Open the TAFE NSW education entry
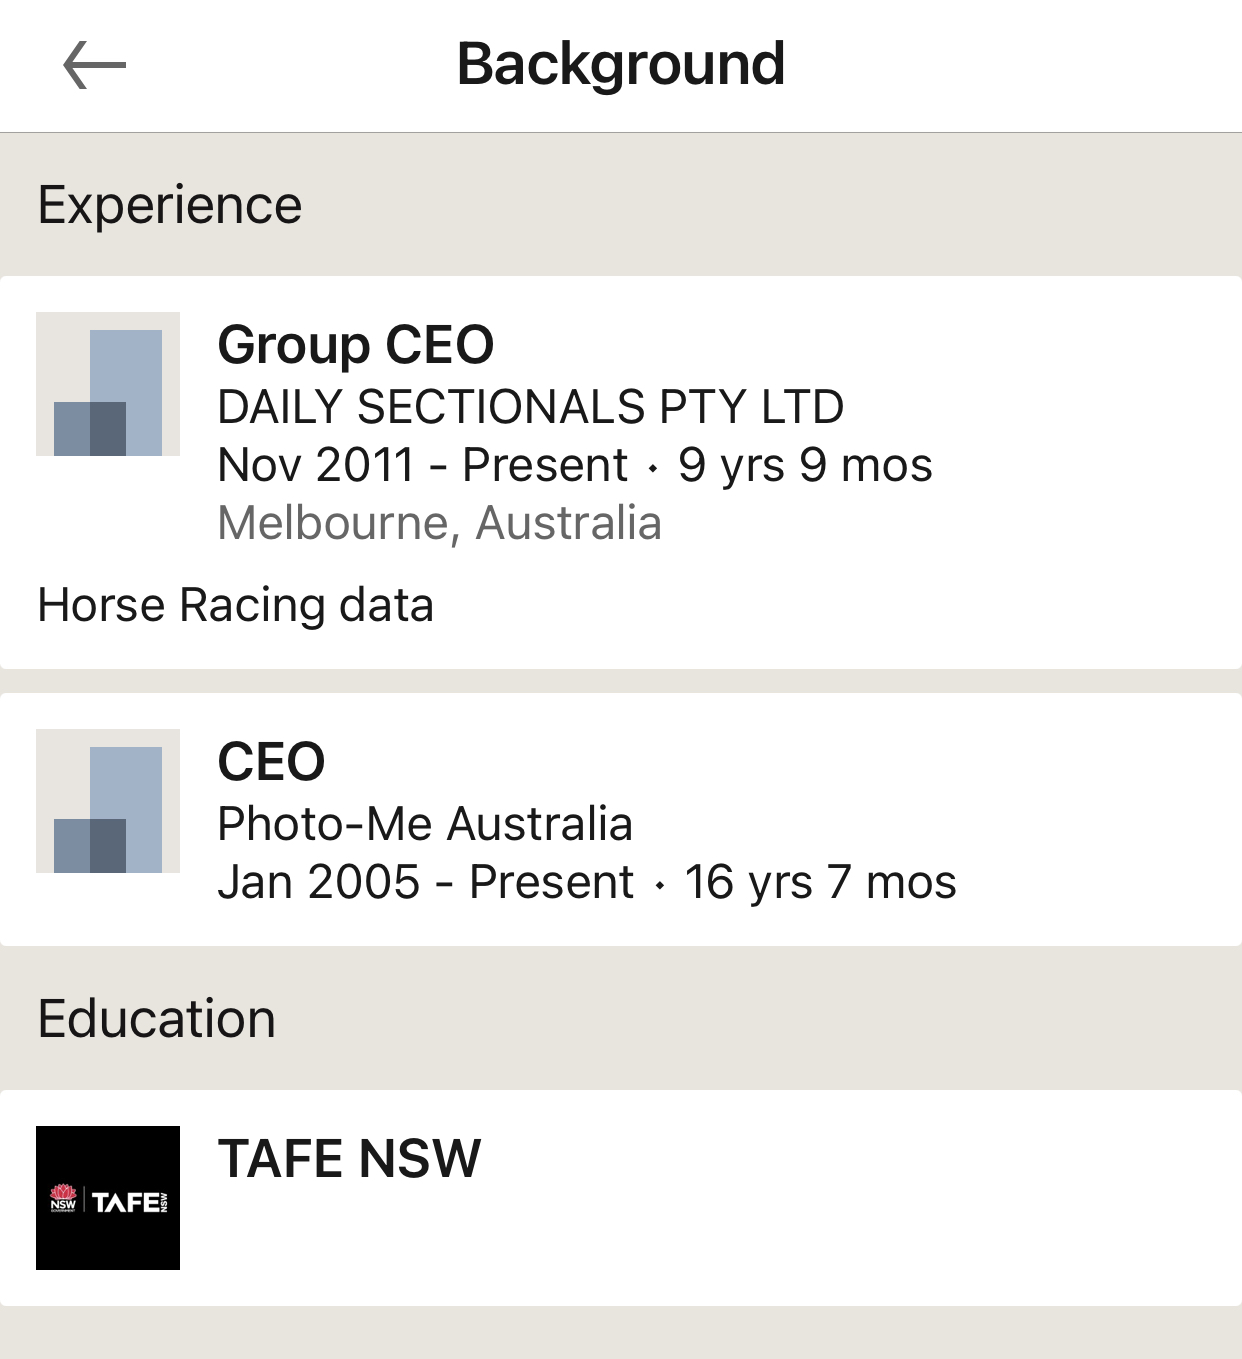Viewport: 1242px width, 1359px height. [x=621, y=1198]
